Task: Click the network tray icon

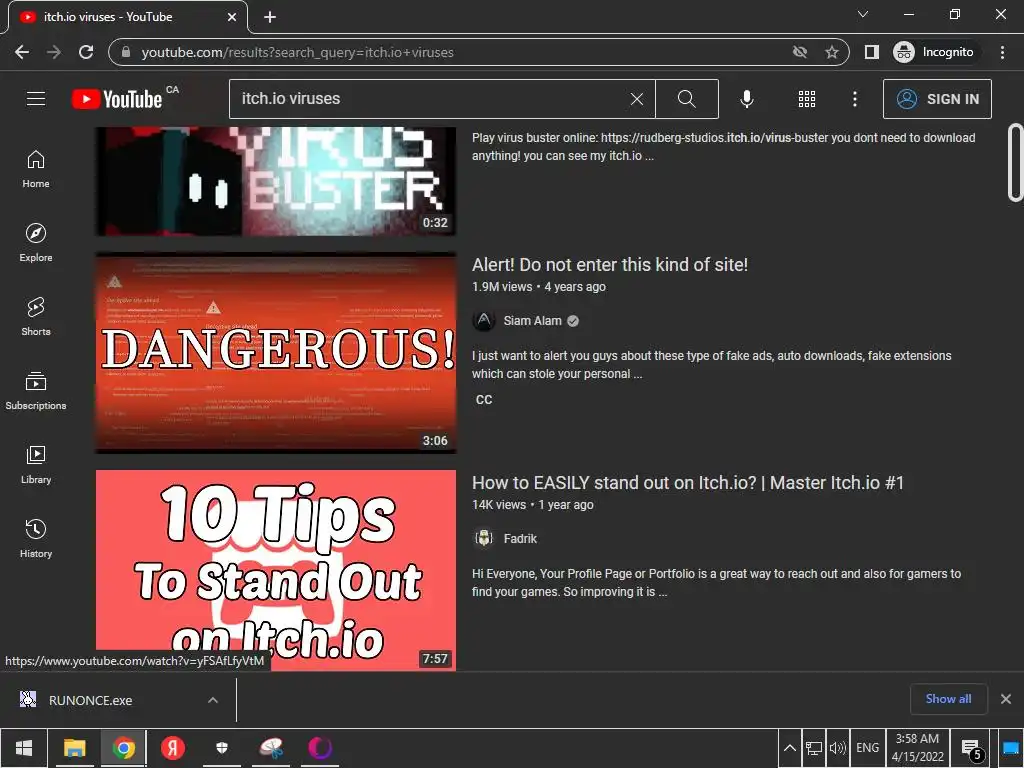Action: tap(814, 748)
